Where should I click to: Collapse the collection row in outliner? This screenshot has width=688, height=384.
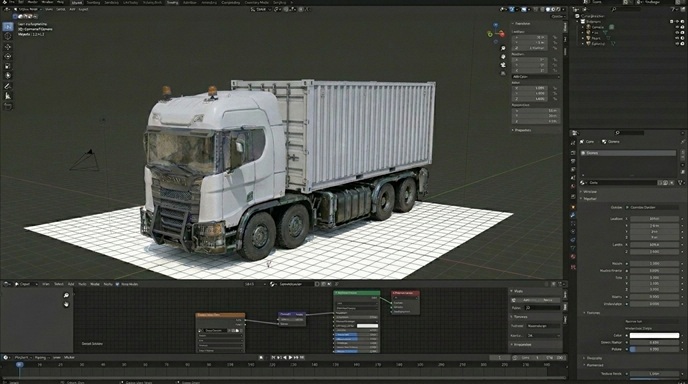[x=578, y=21]
